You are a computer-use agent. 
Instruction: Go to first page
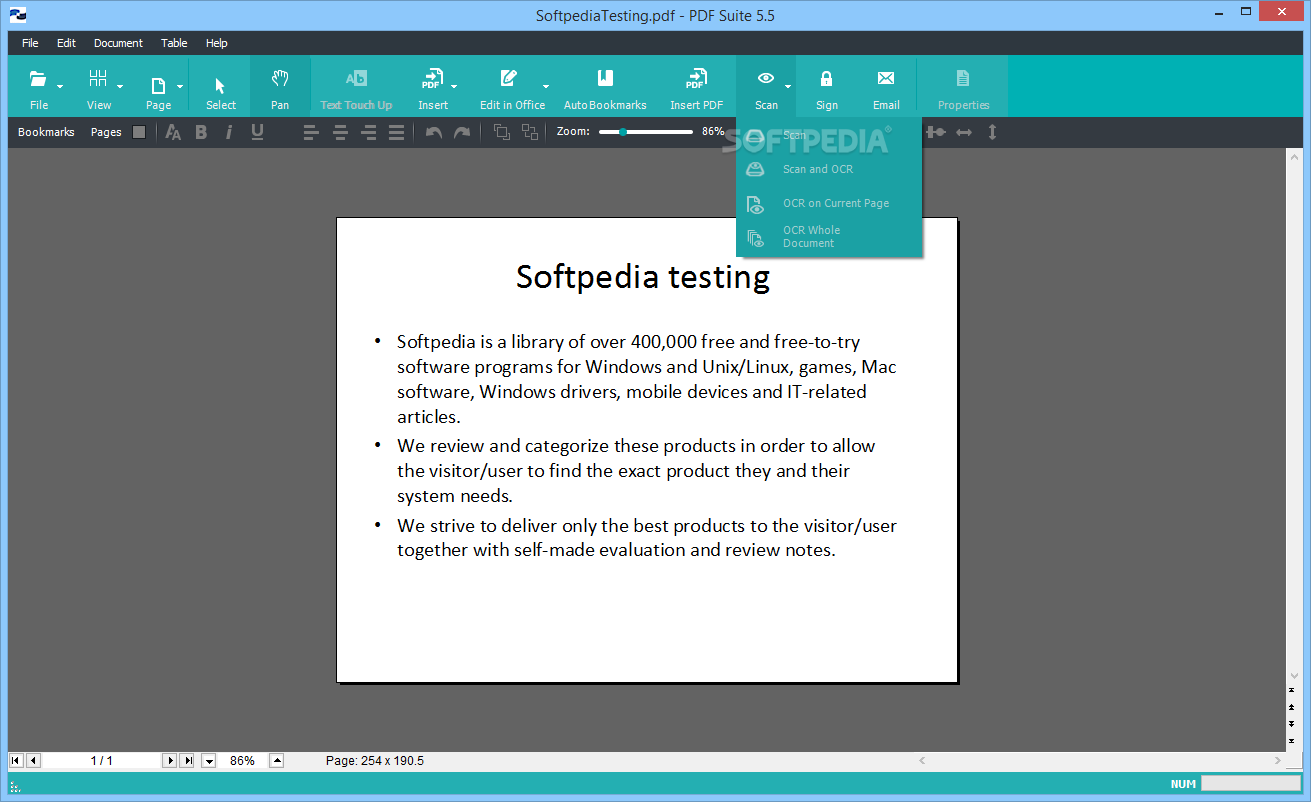pyautogui.click(x=16, y=761)
